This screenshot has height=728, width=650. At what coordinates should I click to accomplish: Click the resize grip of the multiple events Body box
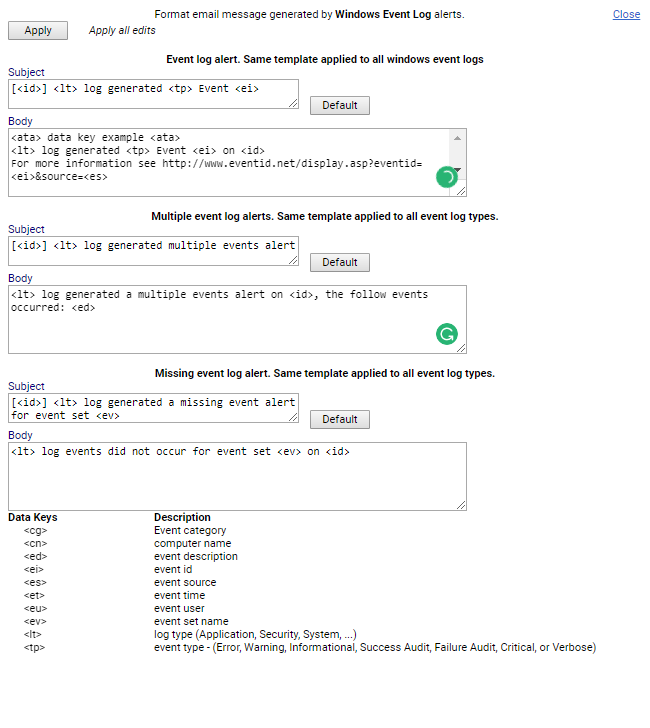[462, 349]
